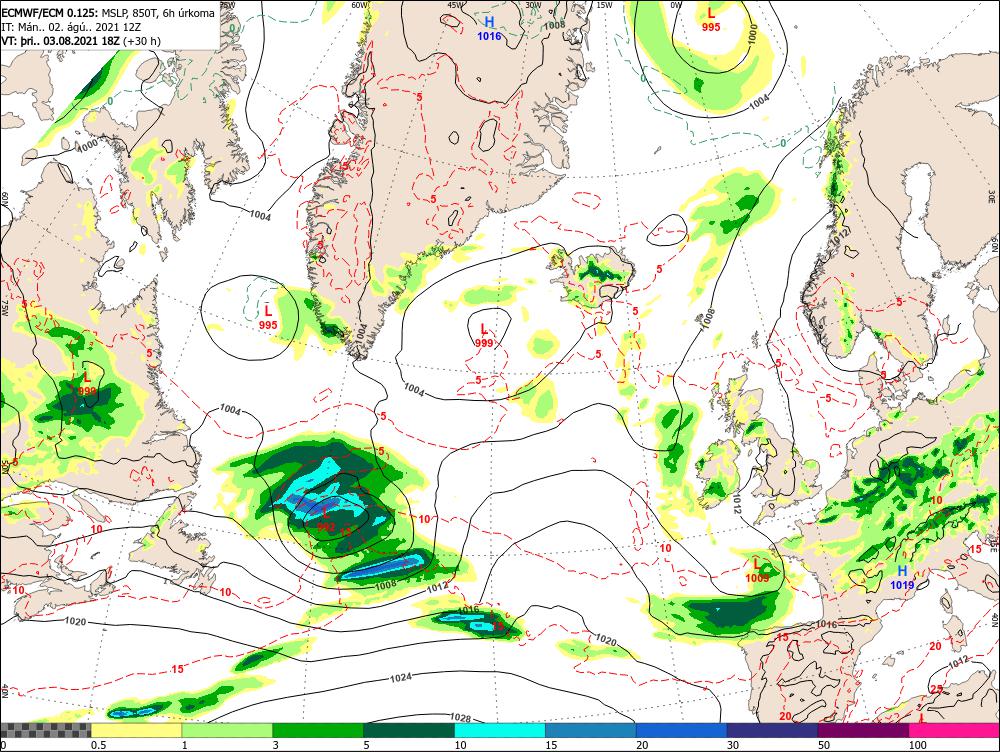Image resolution: width=1000 pixels, height=752 pixels.
Task: Click the H 1019 high over the Alps
Action: (902, 577)
